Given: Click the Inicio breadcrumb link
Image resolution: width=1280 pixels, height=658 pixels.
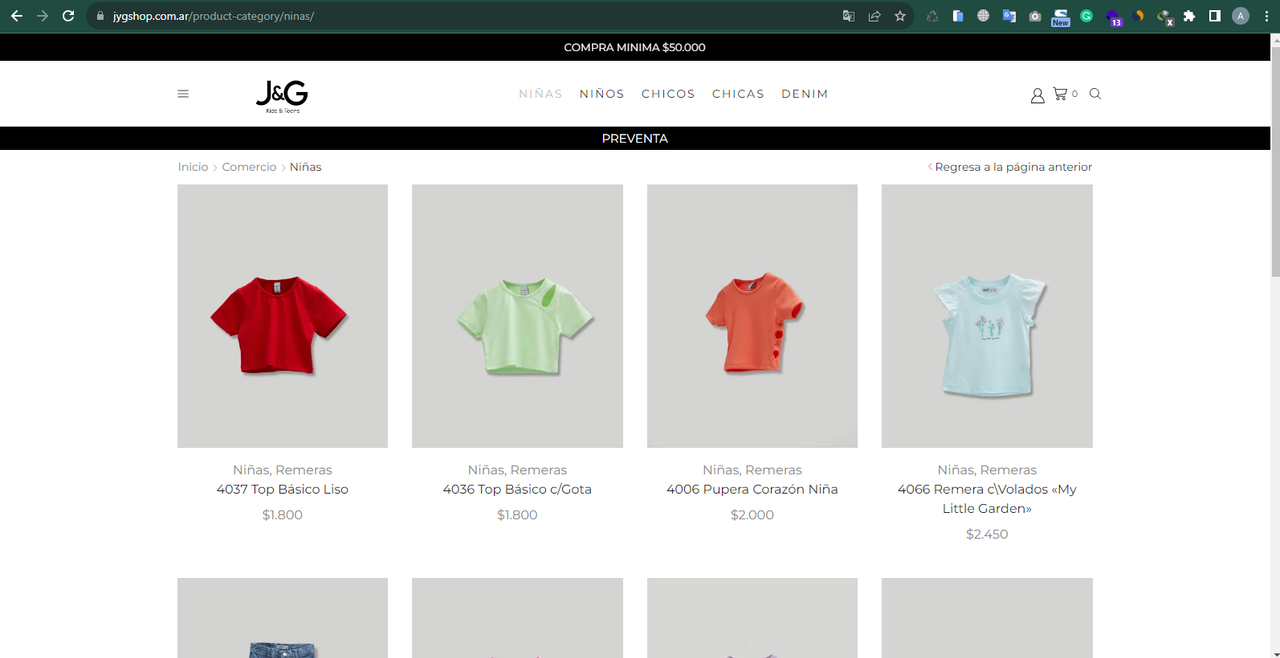Looking at the screenshot, I should (193, 167).
